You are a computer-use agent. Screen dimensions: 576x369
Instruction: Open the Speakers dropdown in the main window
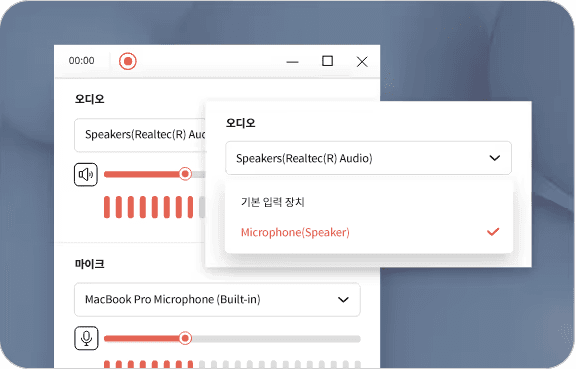[140, 135]
